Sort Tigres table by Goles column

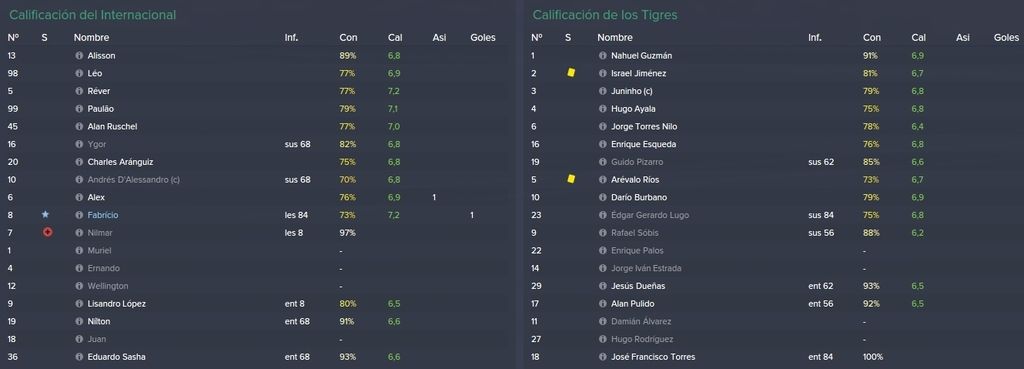[x=1006, y=38]
